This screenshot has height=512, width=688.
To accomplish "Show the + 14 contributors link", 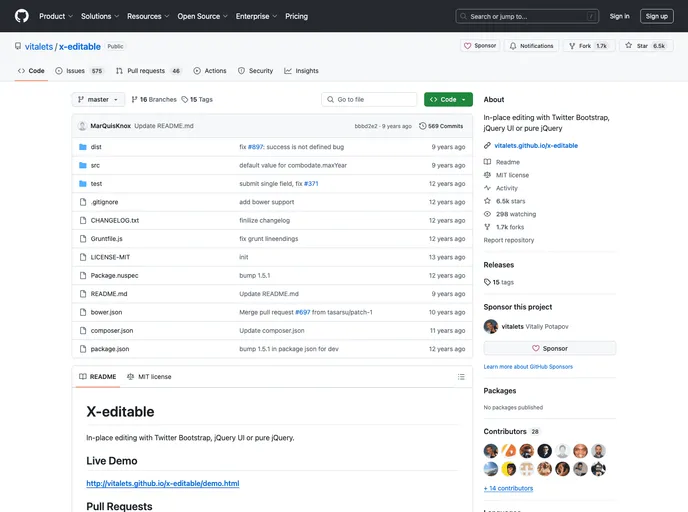I will coord(508,488).
